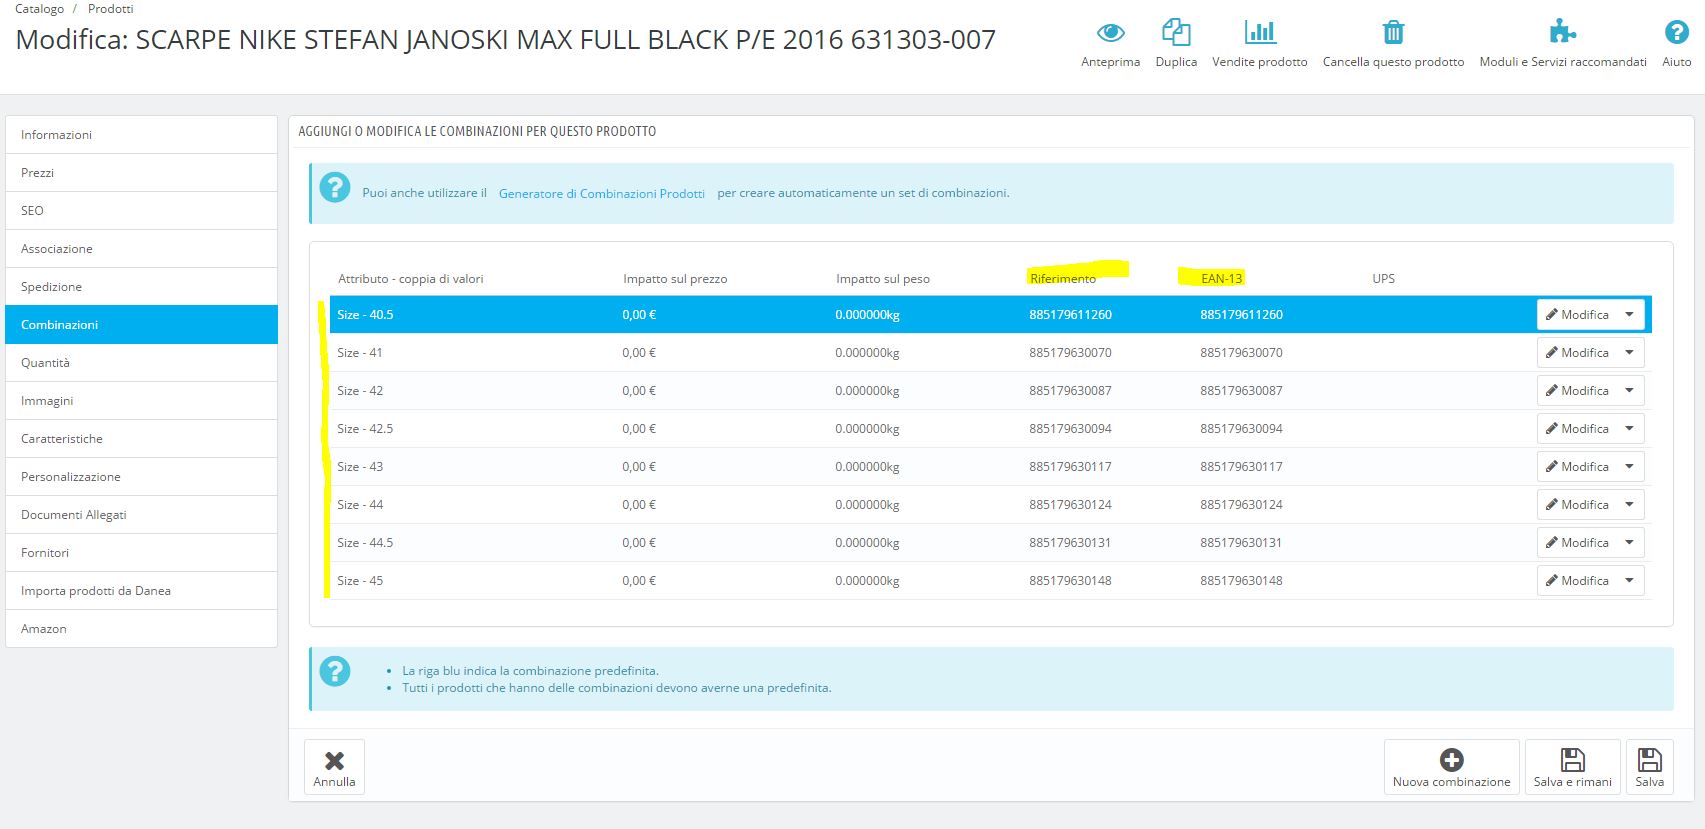Edit Size - 43 with Modifica

pos(1577,467)
